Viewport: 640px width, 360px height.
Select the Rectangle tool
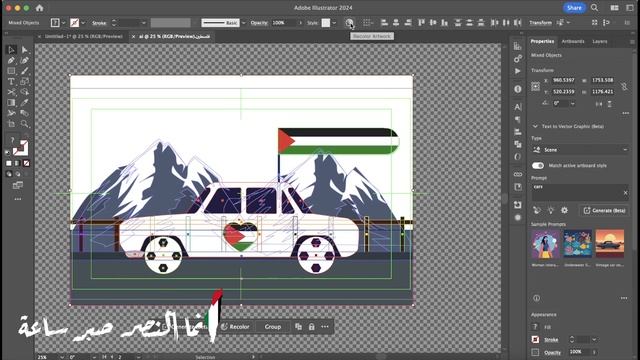click(11, 71)
